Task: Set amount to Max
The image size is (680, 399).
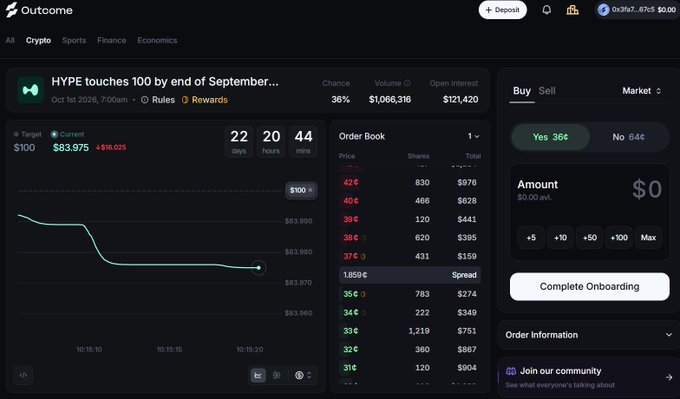Action: pyautogui.click(x=648, y=238)
